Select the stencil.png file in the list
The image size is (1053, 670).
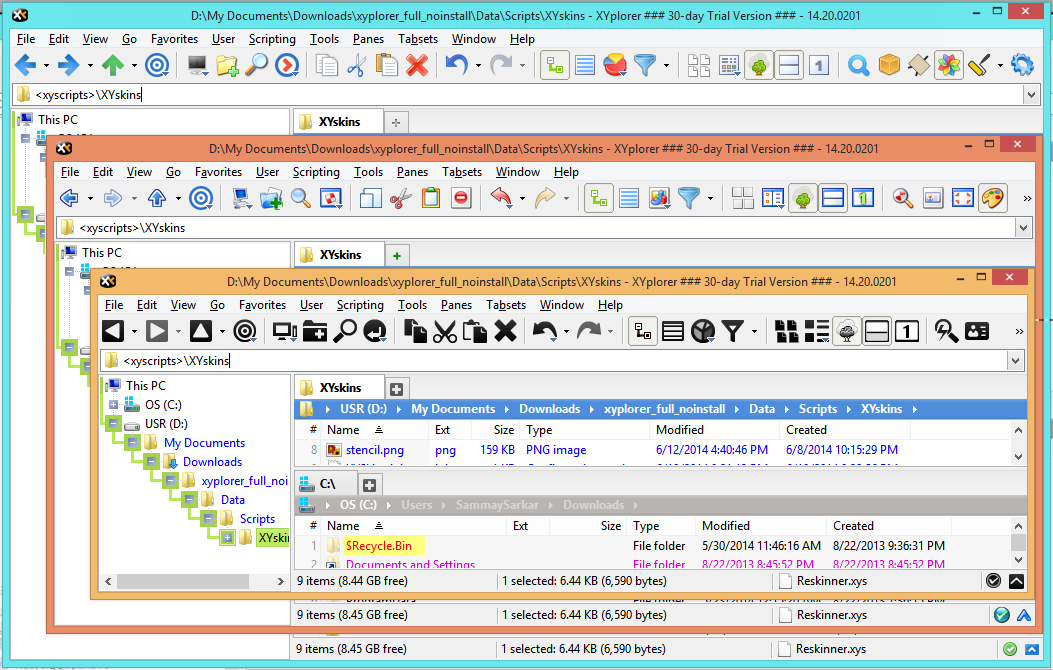pyautogui.click(x=375, y=450)
